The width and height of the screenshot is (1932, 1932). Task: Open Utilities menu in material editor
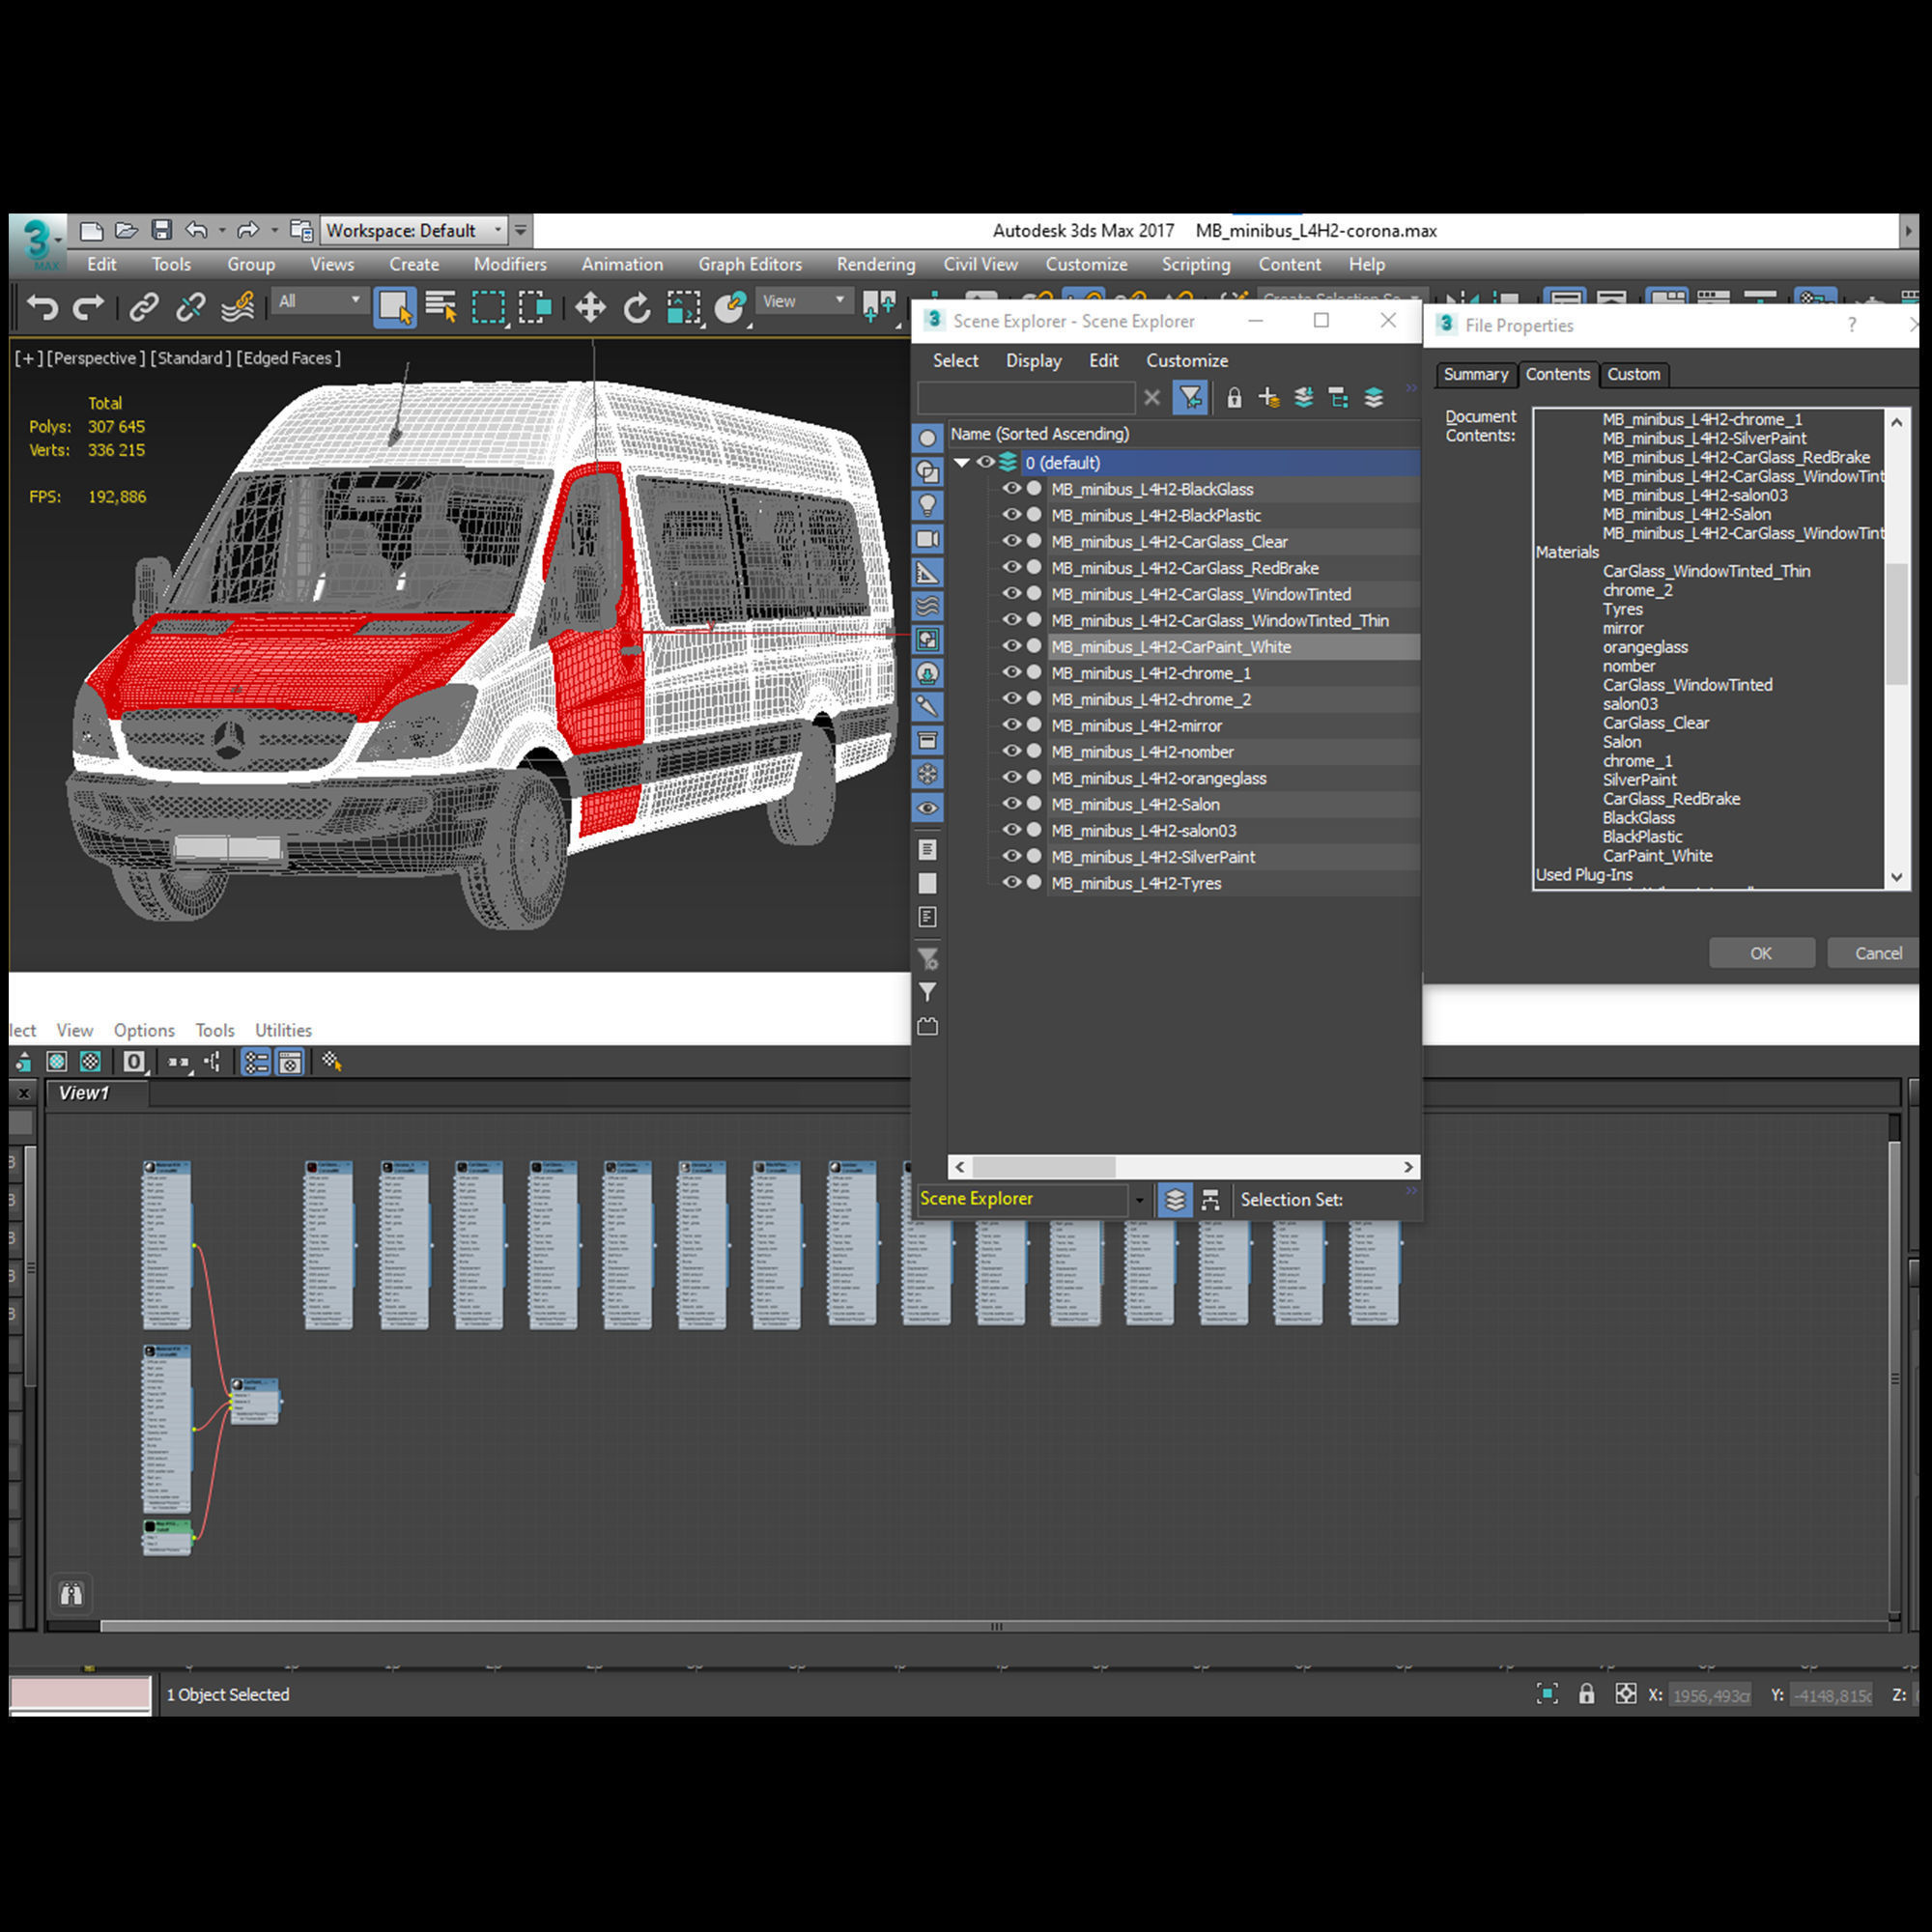[283, 1030]
